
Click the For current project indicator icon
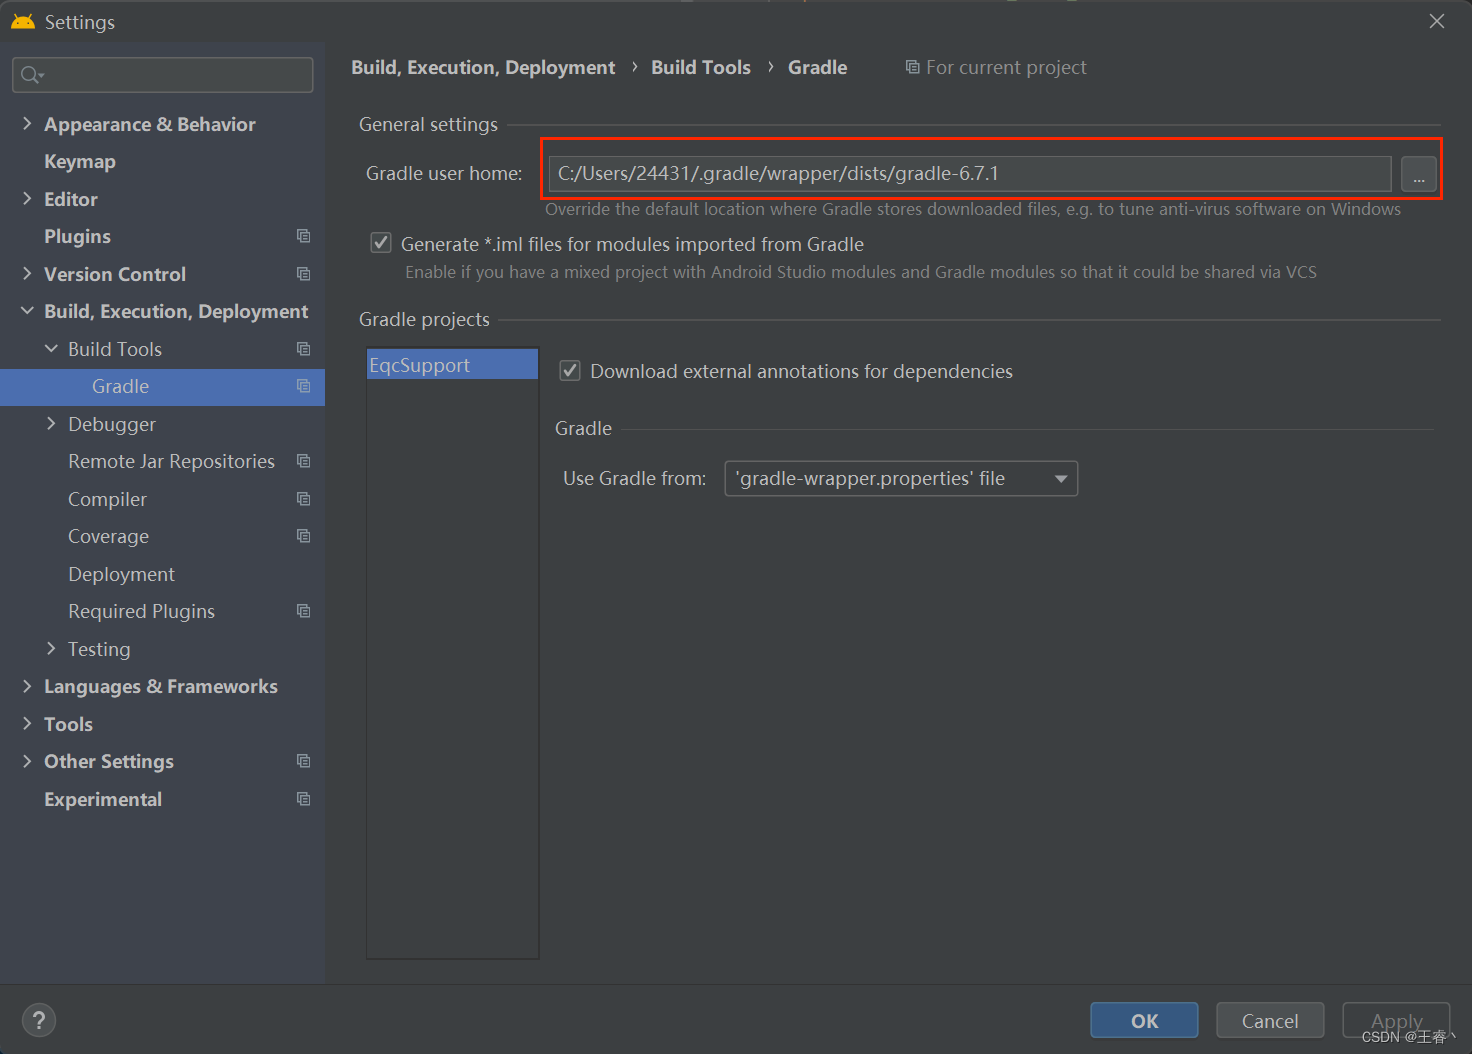[912, 67]
